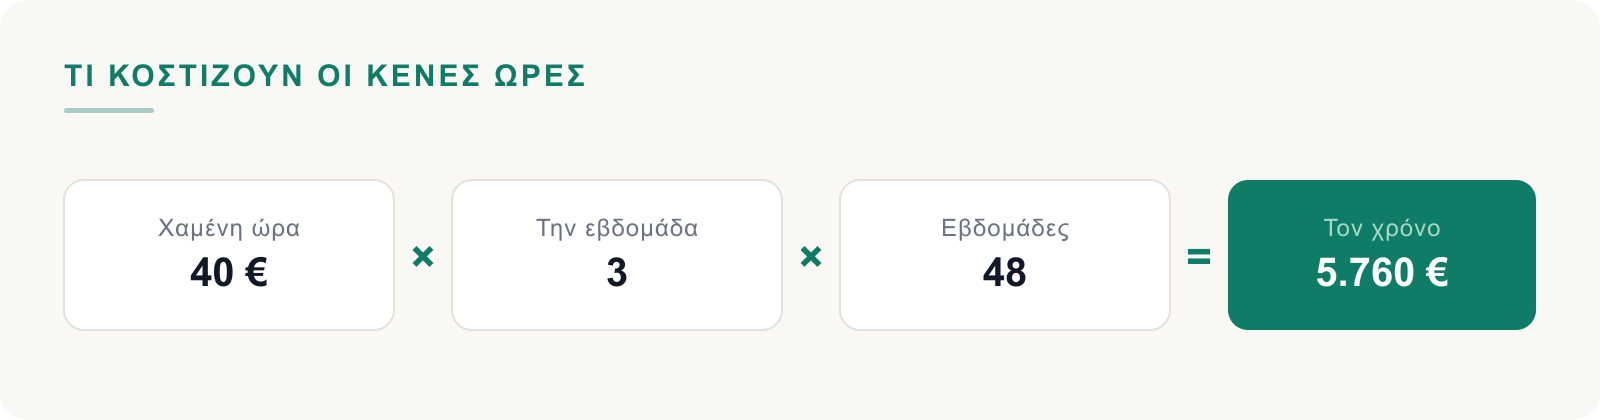Screen dimensions: 1600x420
Task: Click the second multiplication sign icon
Action: coord(811,257)
